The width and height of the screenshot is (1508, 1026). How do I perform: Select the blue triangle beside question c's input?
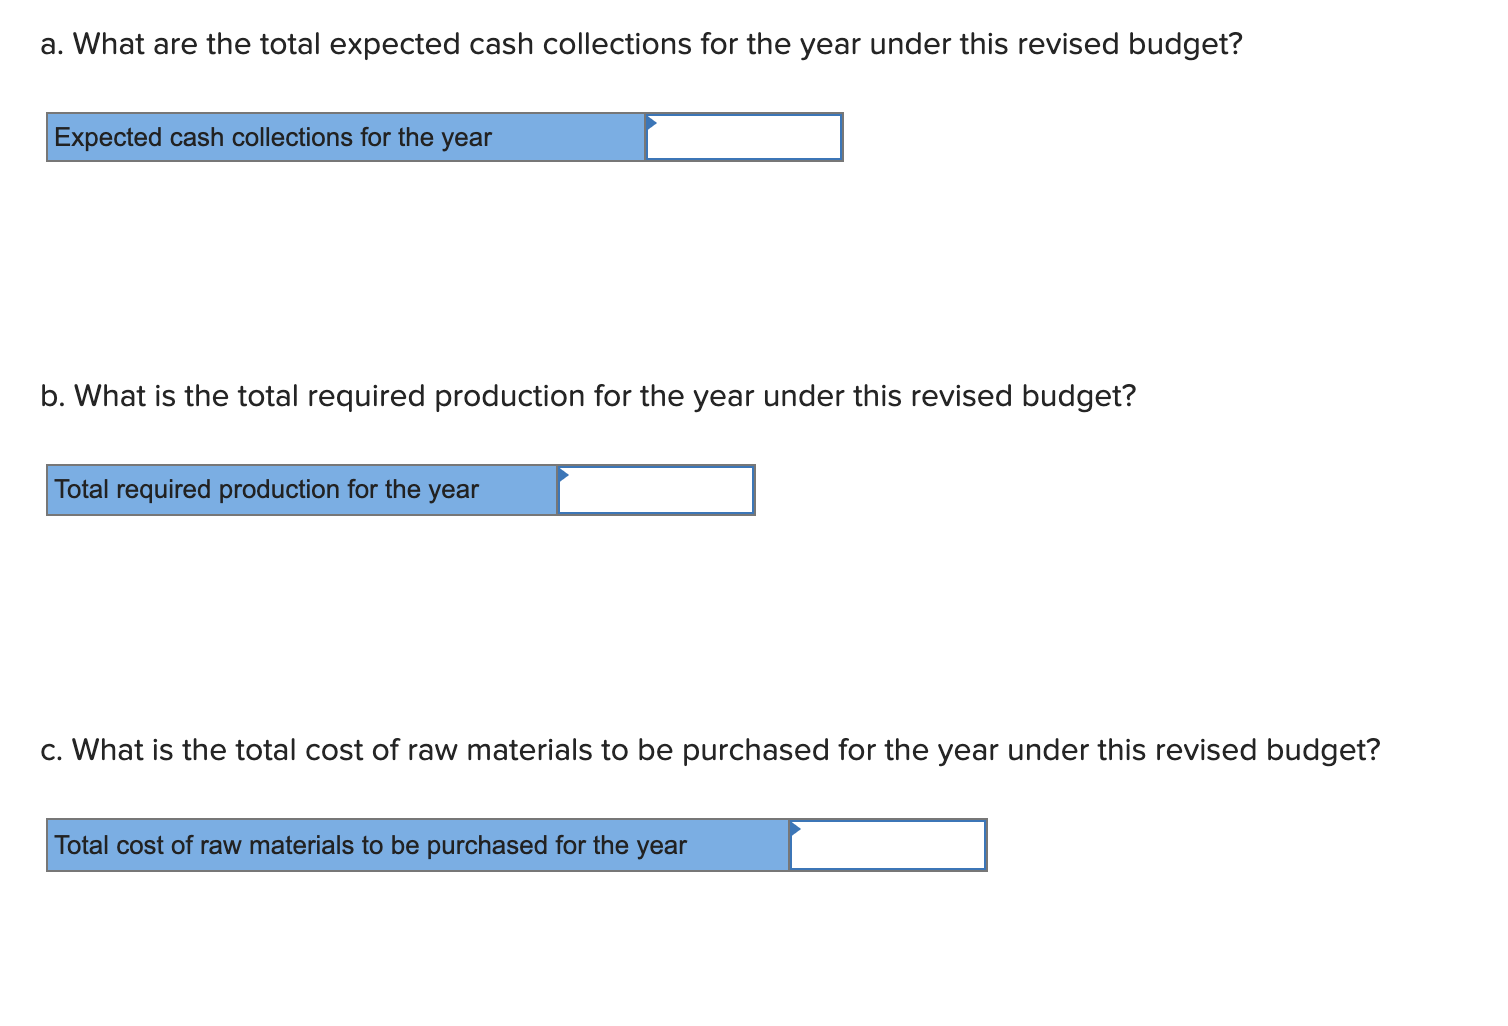pos(796,828)
